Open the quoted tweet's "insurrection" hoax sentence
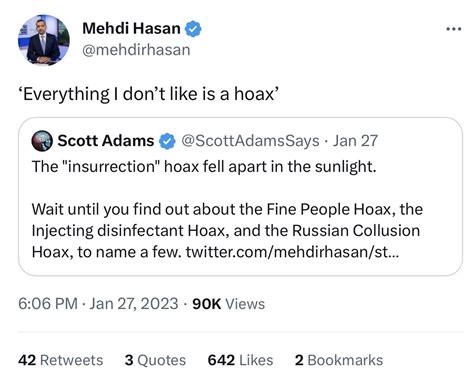Viewport: 474px width, 385px height. [x=204, y=166]
